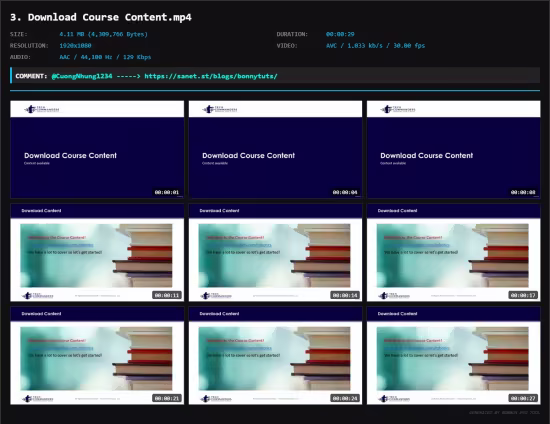The image size is (550, 424).
Task: Click the @CuongNhung1234 username
Action: (82, 76)
